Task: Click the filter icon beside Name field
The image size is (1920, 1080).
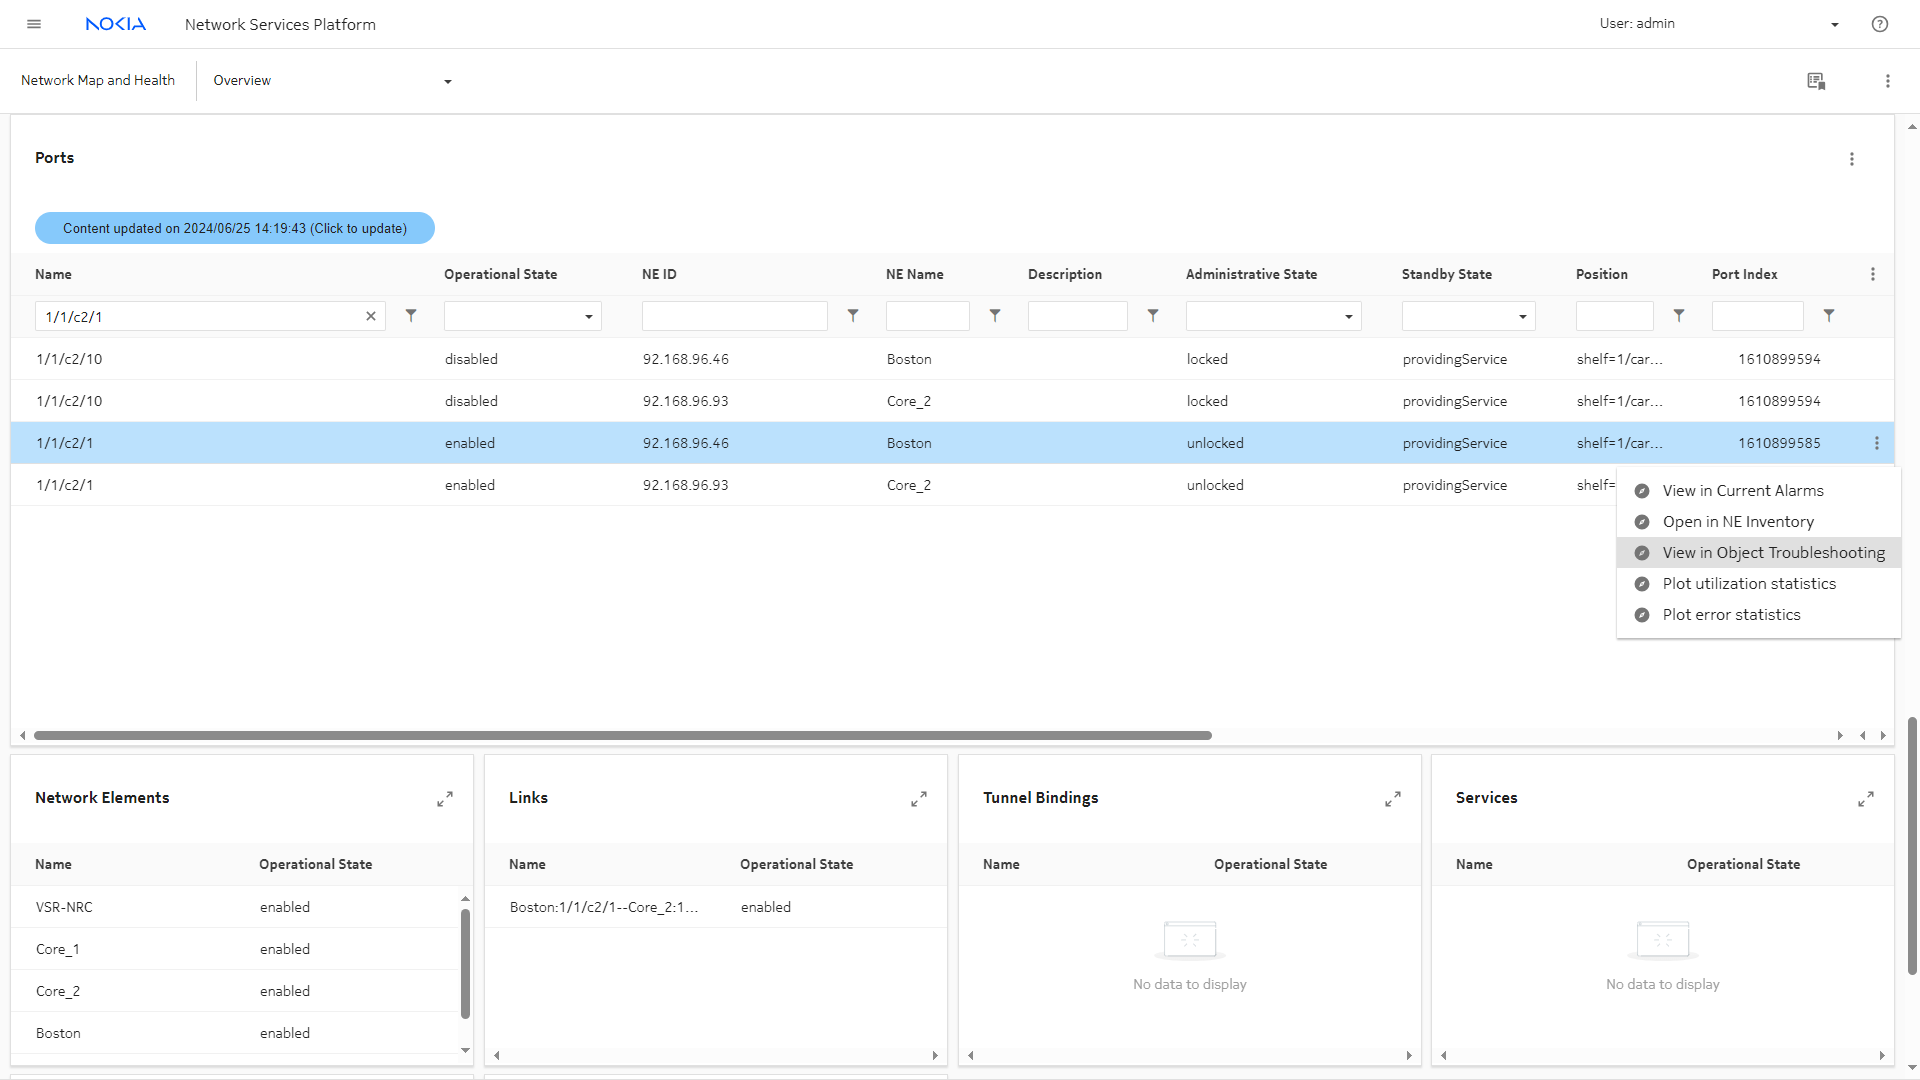Action: [411, 316]
